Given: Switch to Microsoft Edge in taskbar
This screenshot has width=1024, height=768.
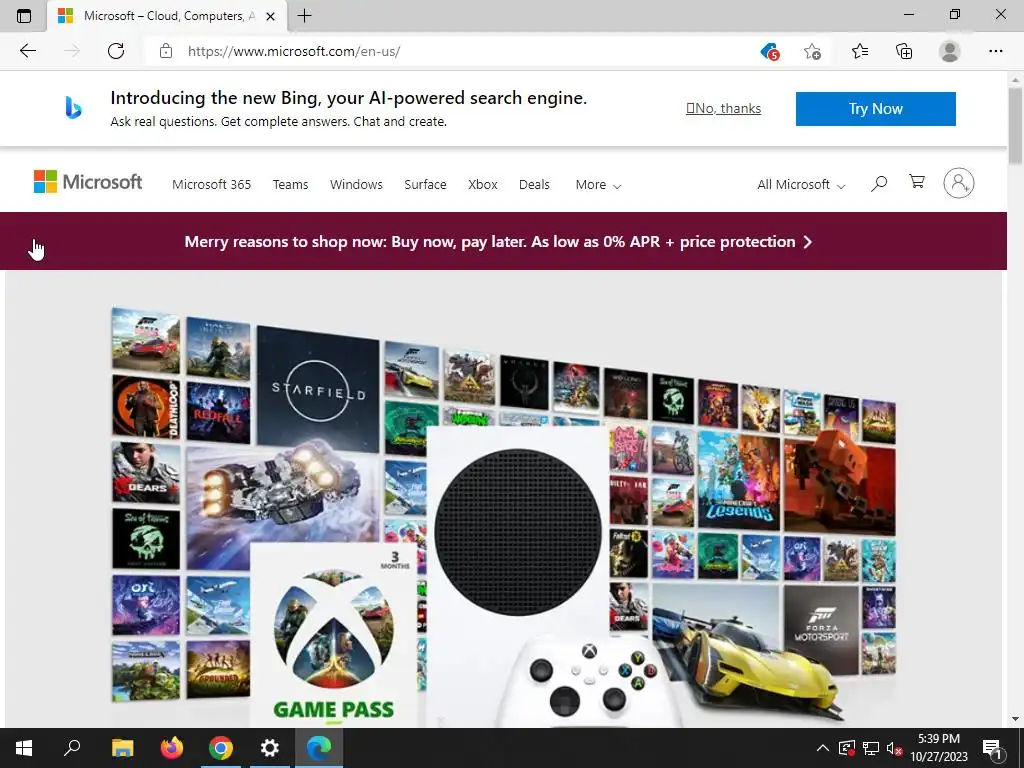Looking at the screenshot, I should point(319,748).
